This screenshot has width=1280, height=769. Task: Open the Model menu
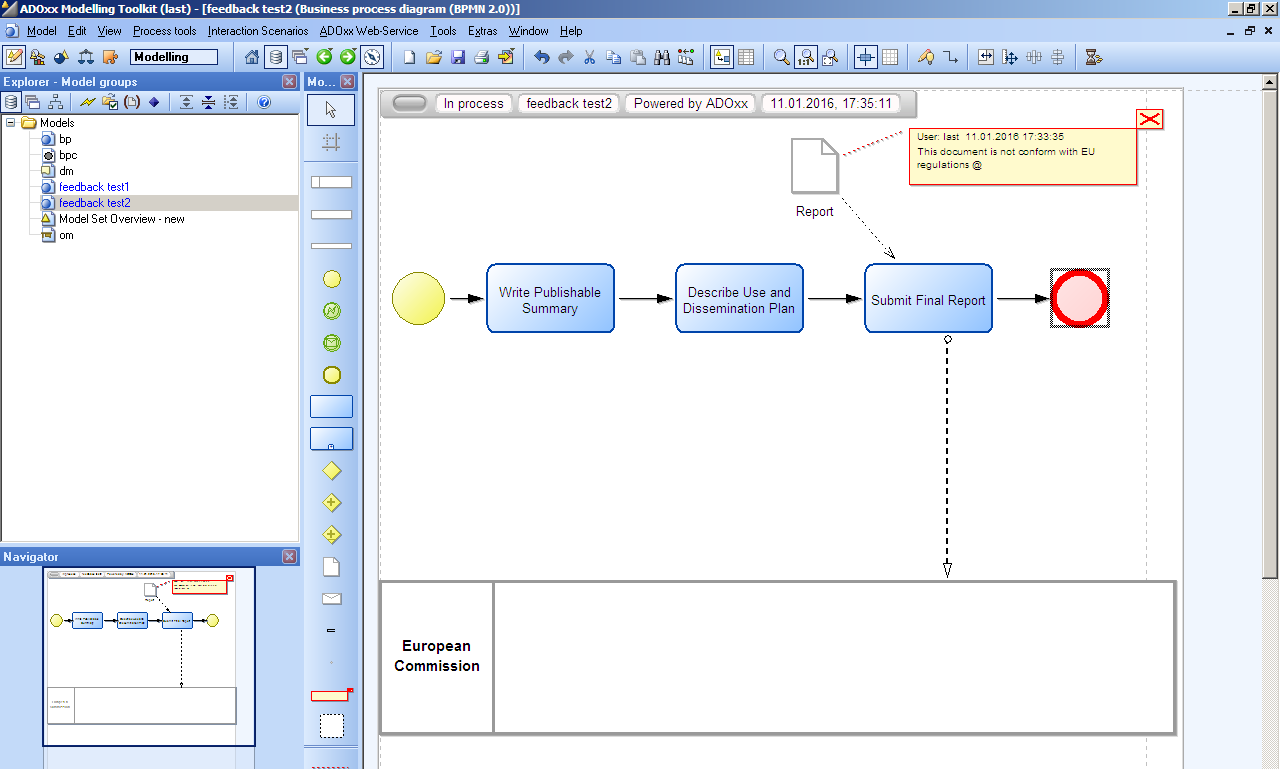point(41,31)
